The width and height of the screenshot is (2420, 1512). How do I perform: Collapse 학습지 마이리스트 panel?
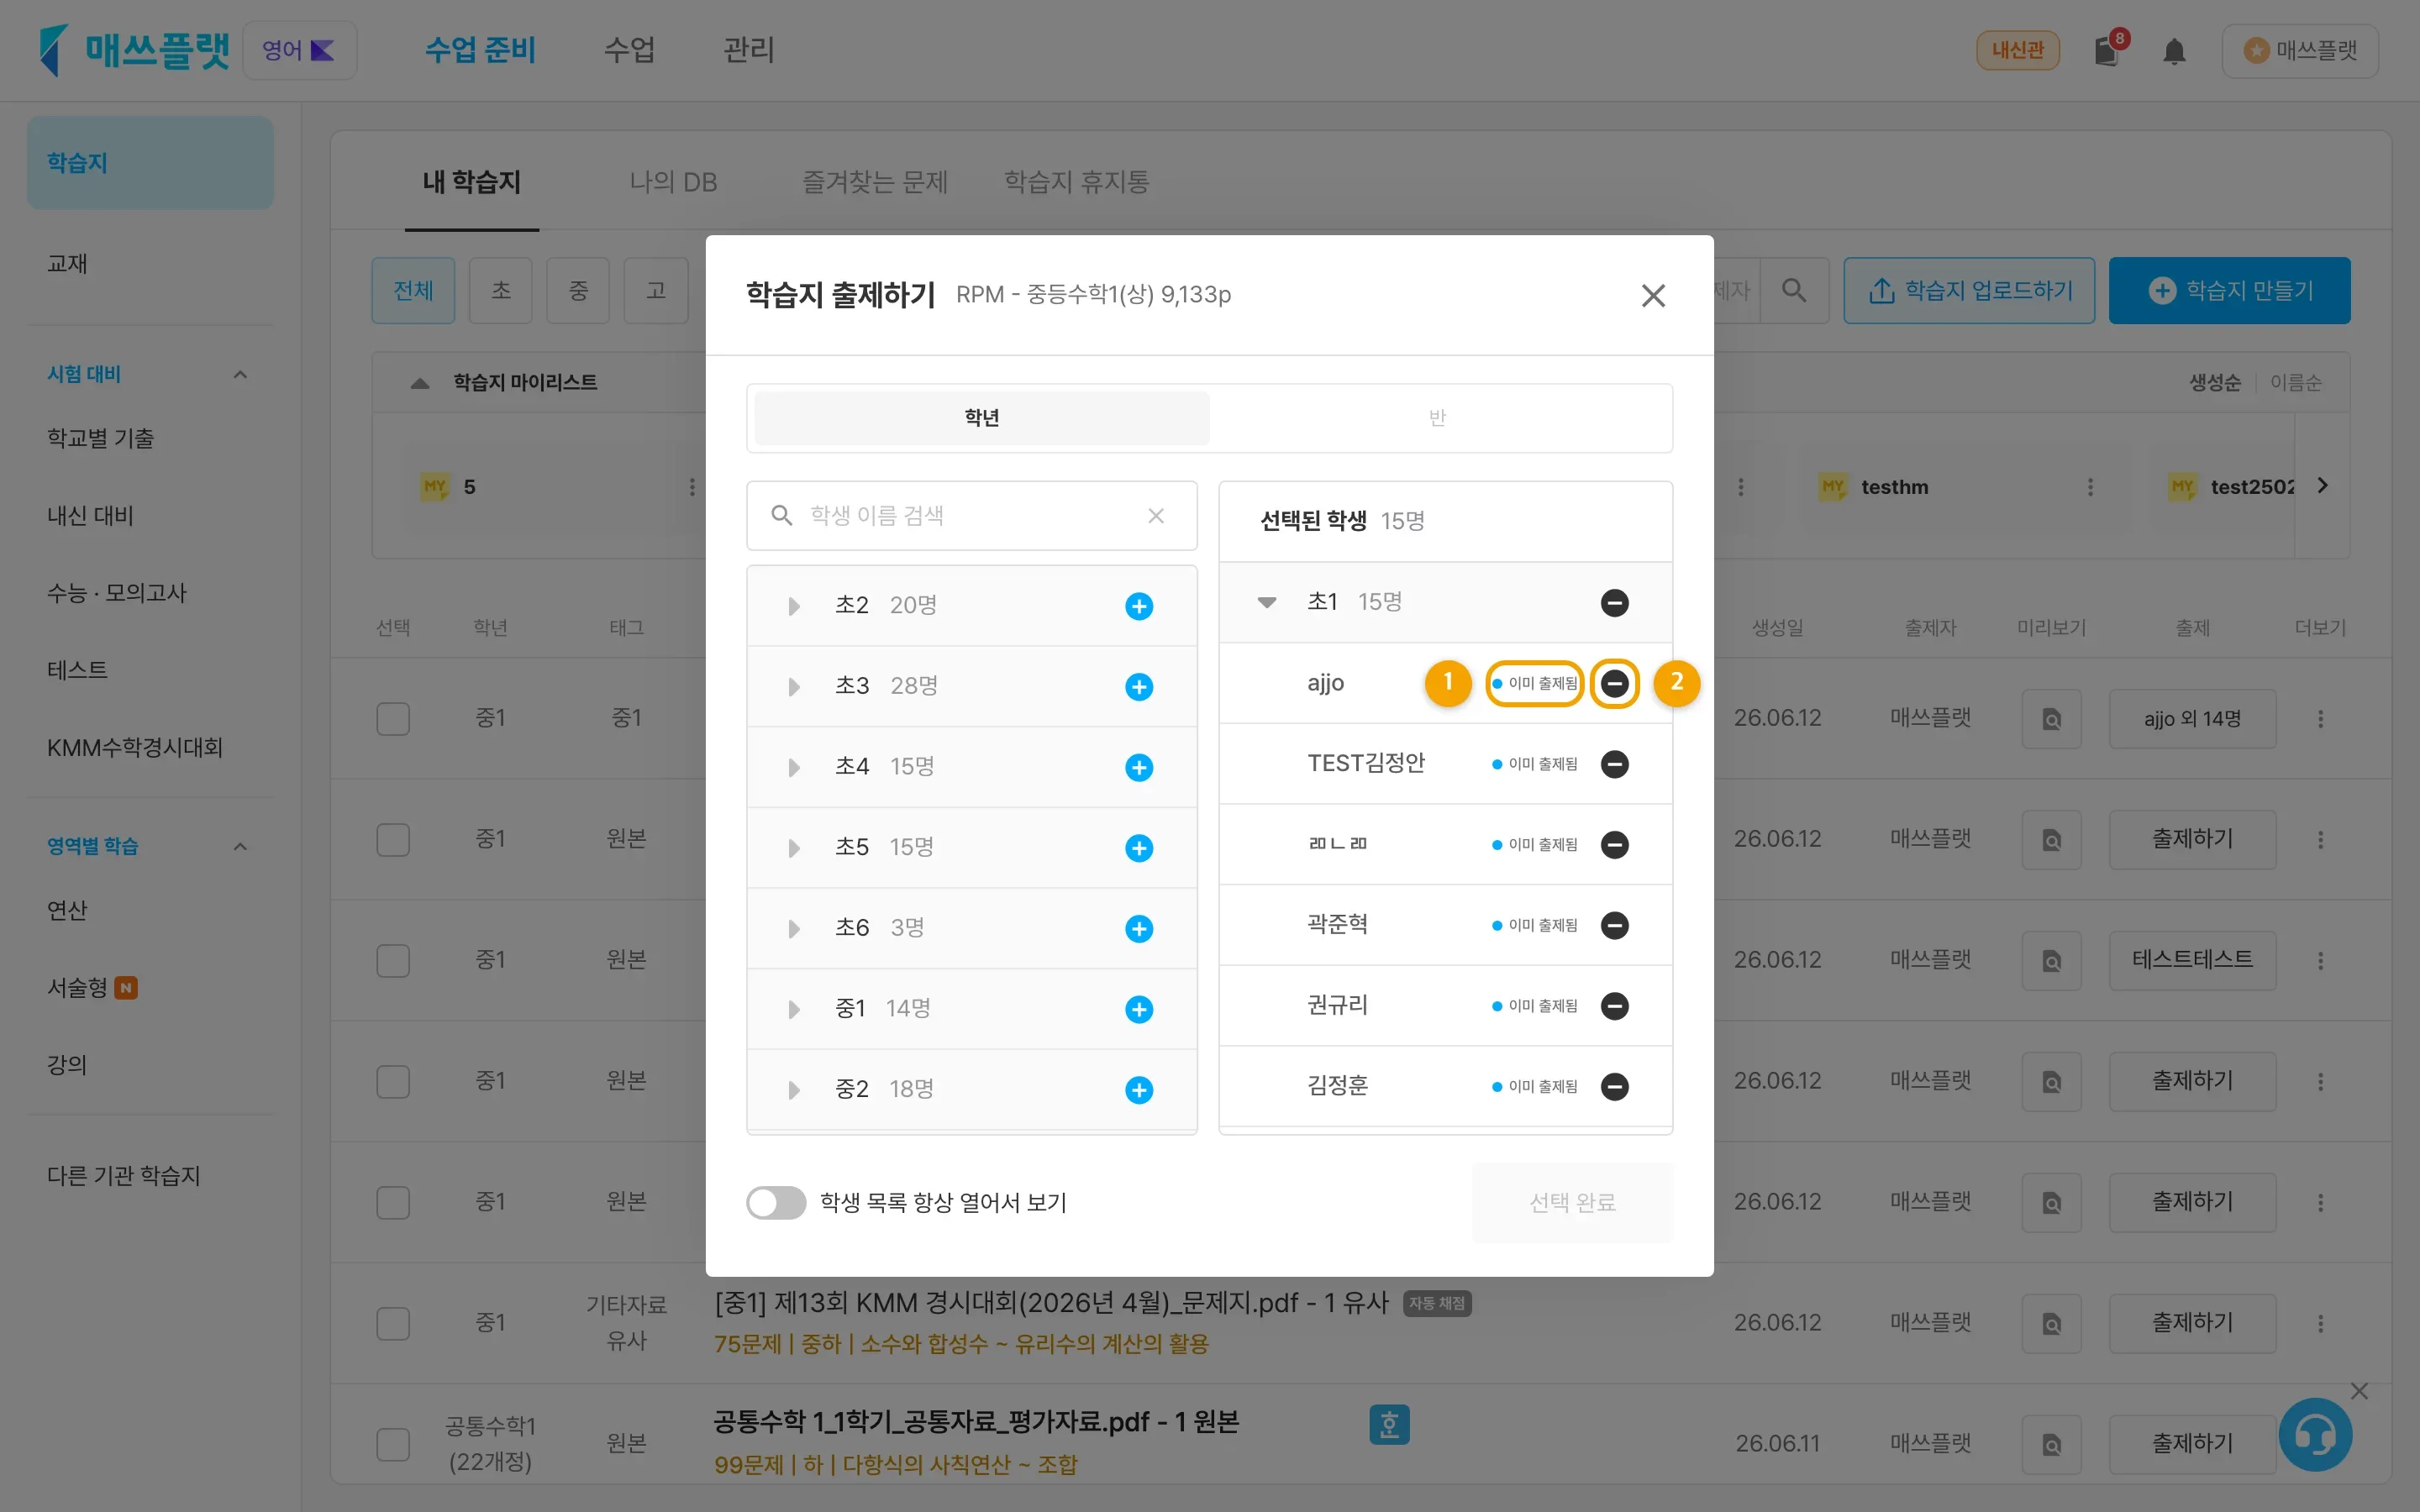[x=420, y=383]
